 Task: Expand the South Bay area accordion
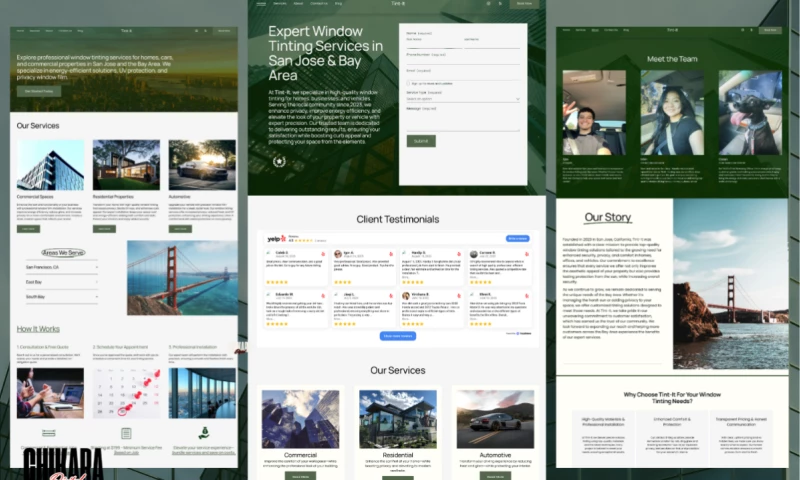point(62,297)
